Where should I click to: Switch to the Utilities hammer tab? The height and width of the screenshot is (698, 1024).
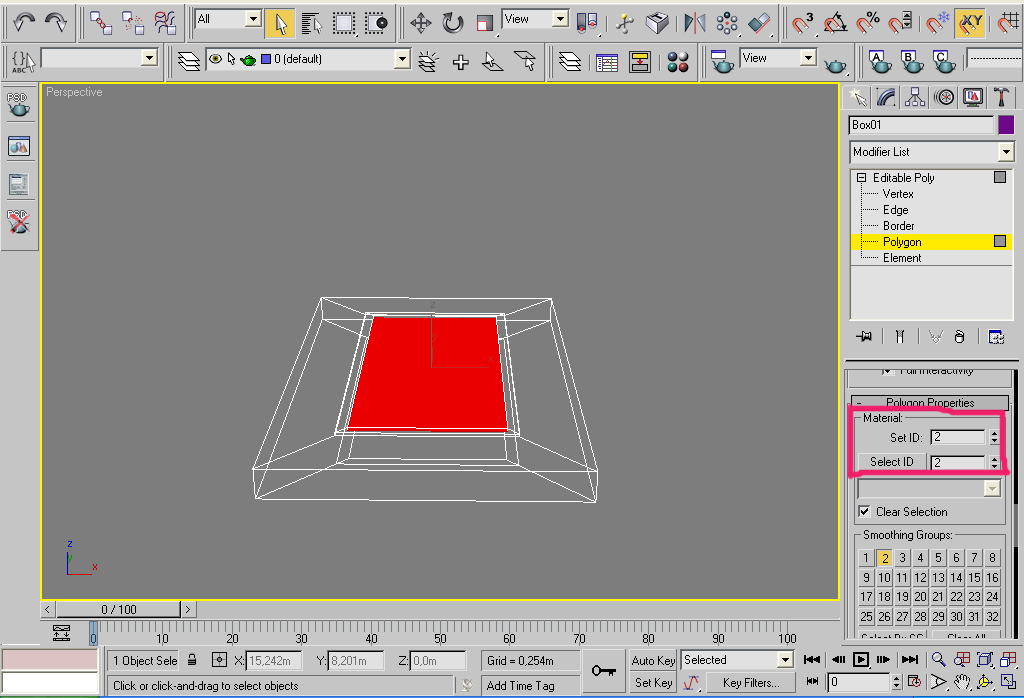(1001, 97)
